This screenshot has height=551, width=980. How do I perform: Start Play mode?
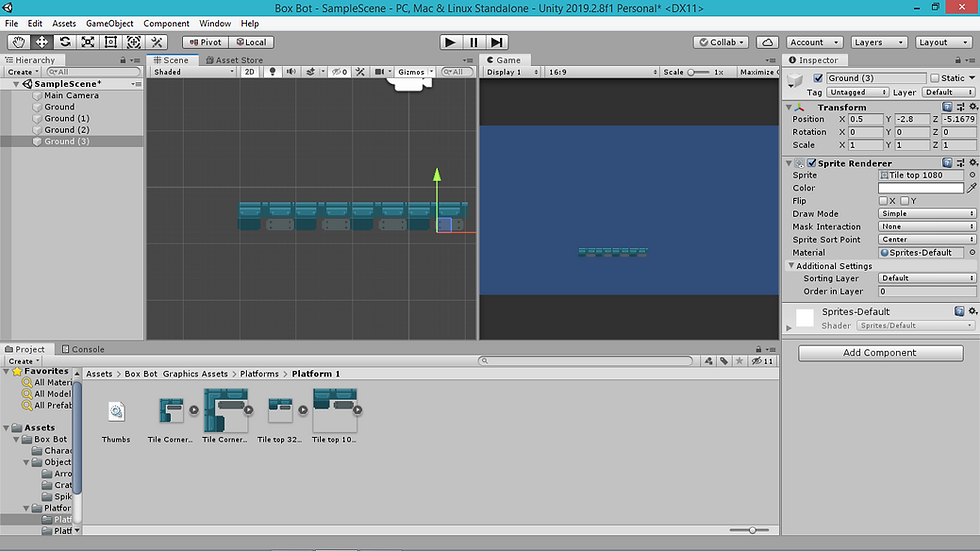[x=450, y=42]
